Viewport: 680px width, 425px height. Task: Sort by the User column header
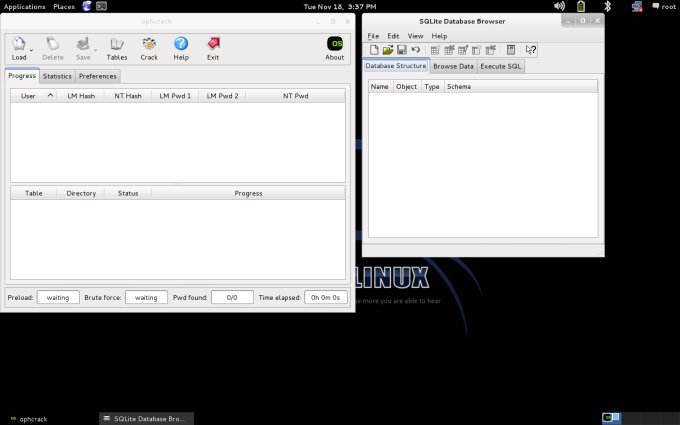tap(34, 96)
